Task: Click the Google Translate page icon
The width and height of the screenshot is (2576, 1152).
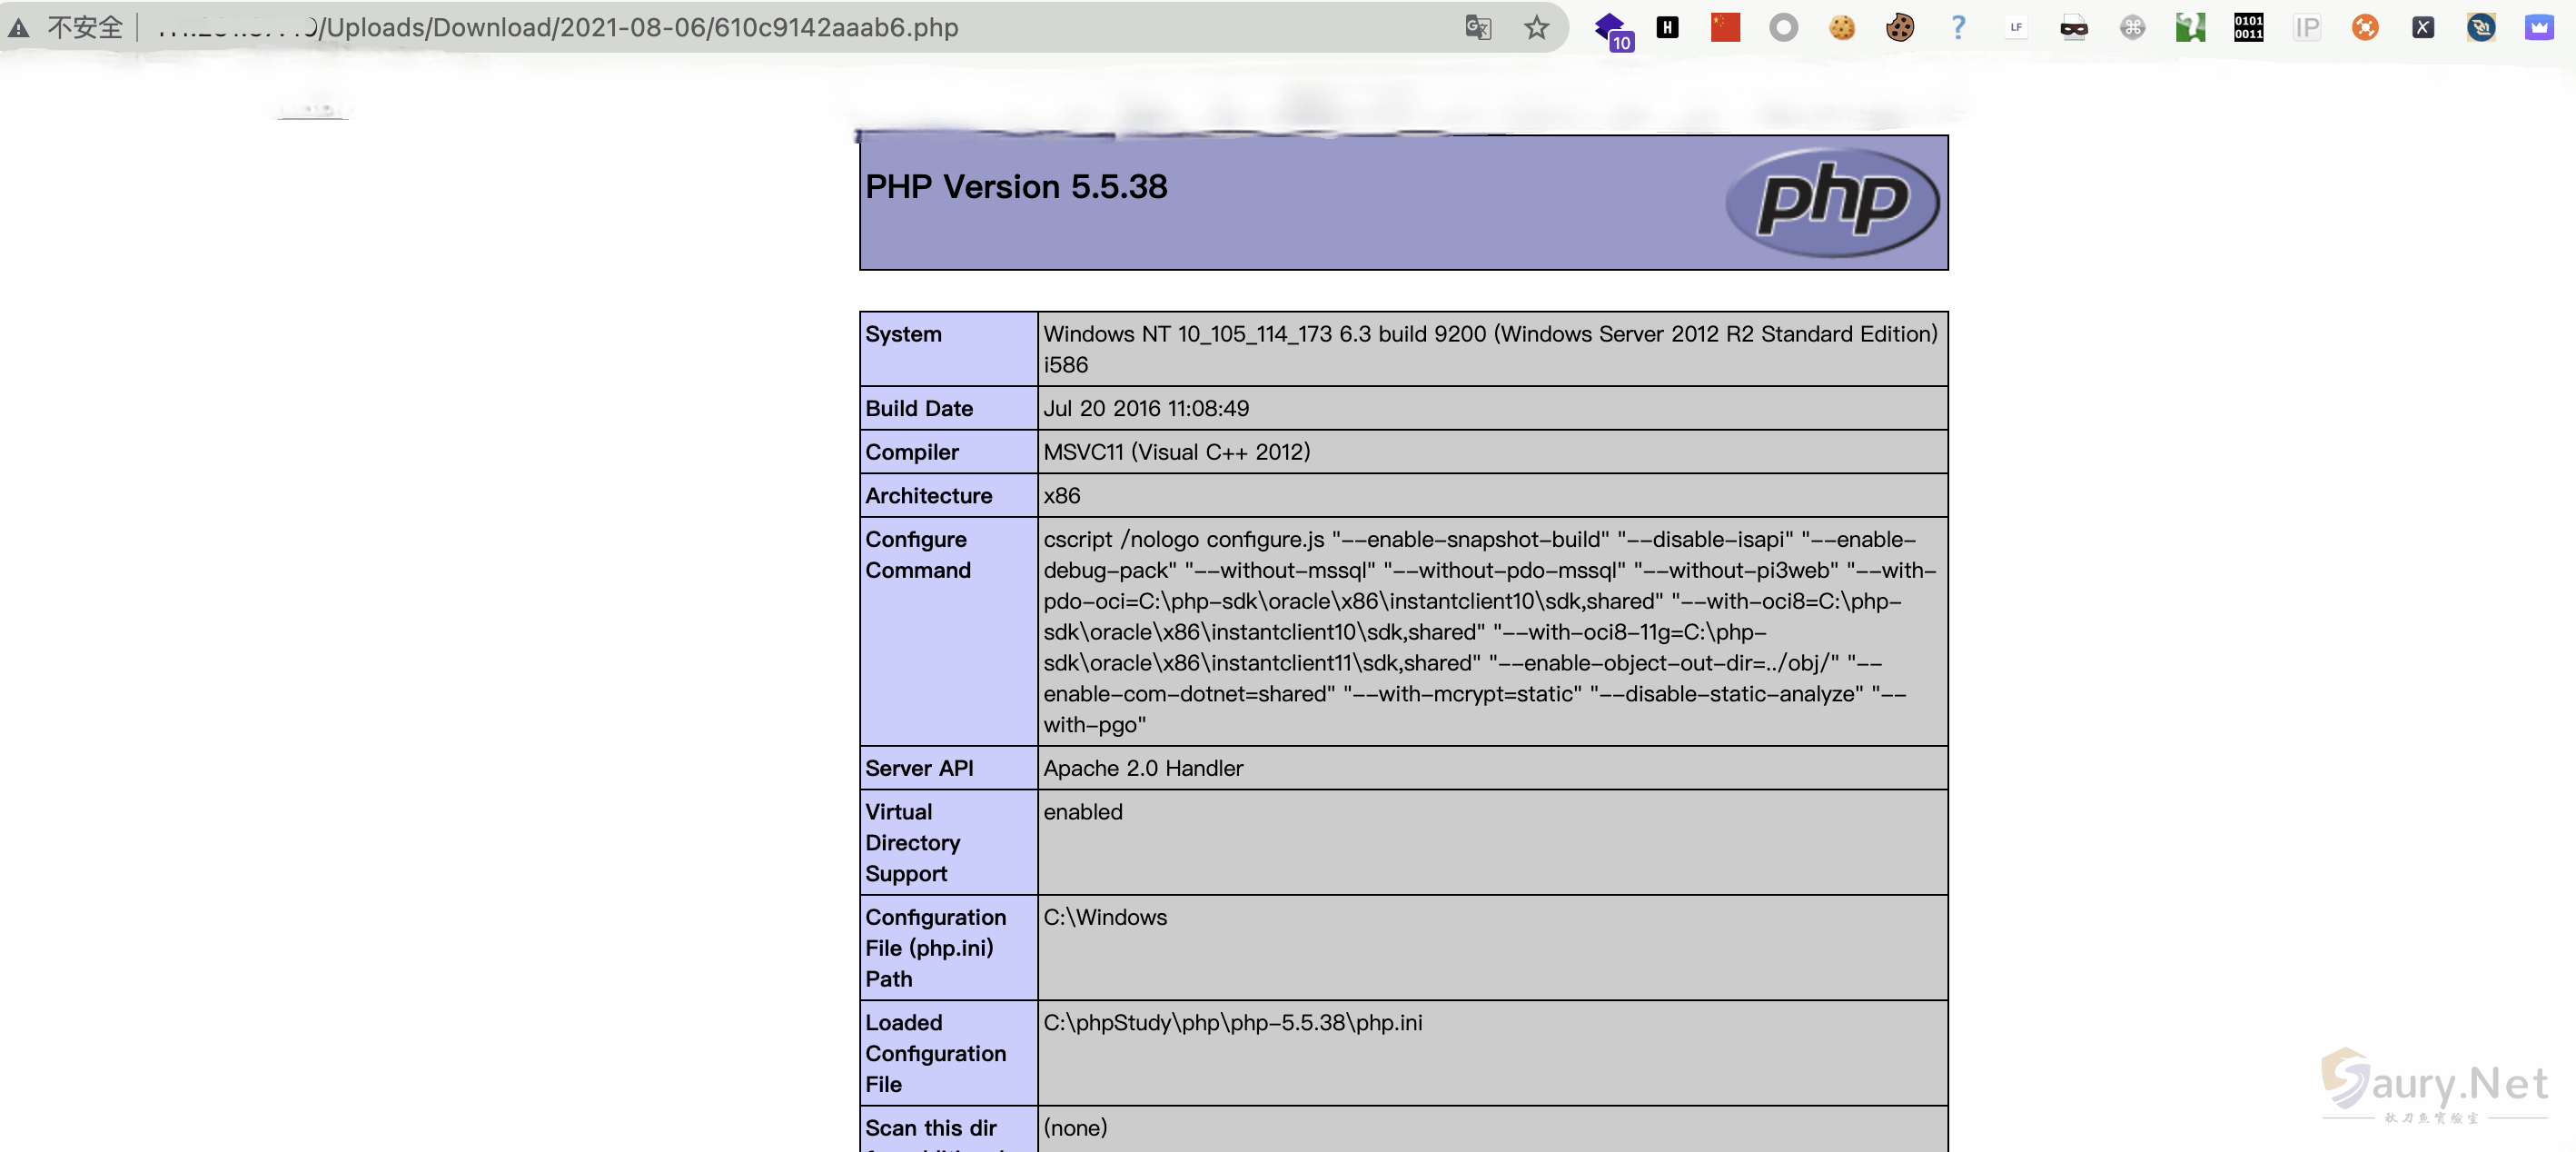Action: click(x=1477, y=27)
